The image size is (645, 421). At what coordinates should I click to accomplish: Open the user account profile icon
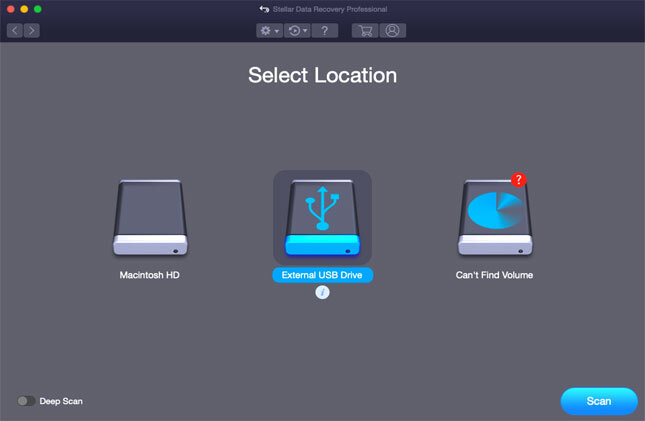click(x=392, y=31)
